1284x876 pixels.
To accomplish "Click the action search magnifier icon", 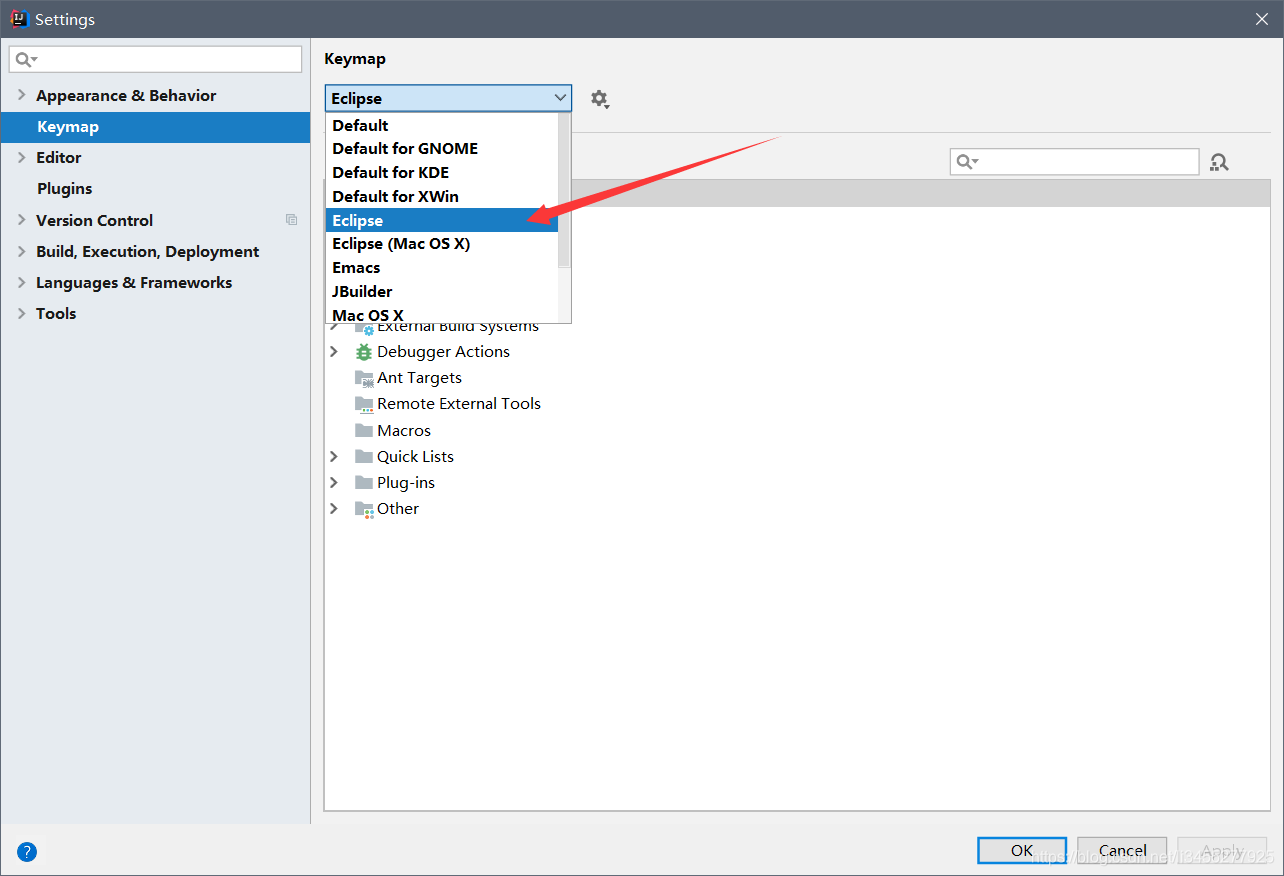I will point(966,162).
